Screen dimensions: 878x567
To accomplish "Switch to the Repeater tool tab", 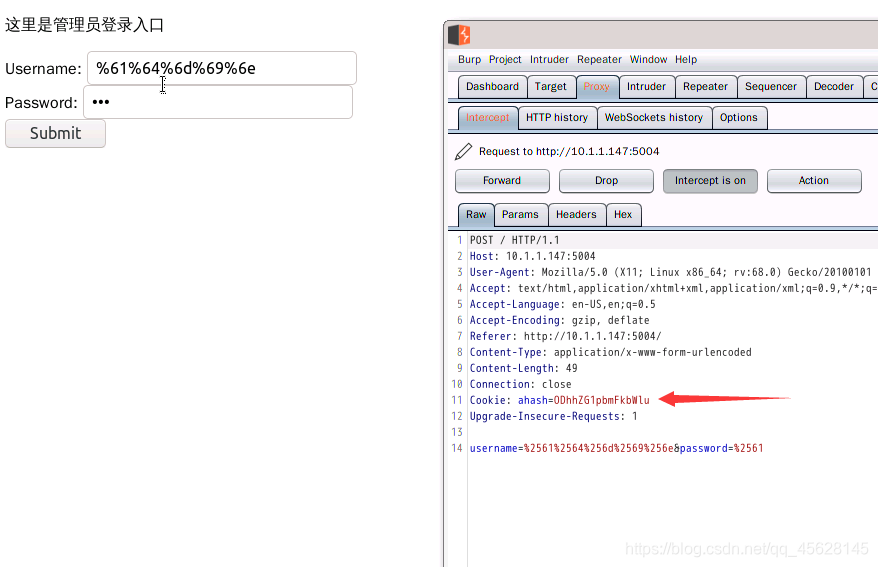I will [705, 87].
